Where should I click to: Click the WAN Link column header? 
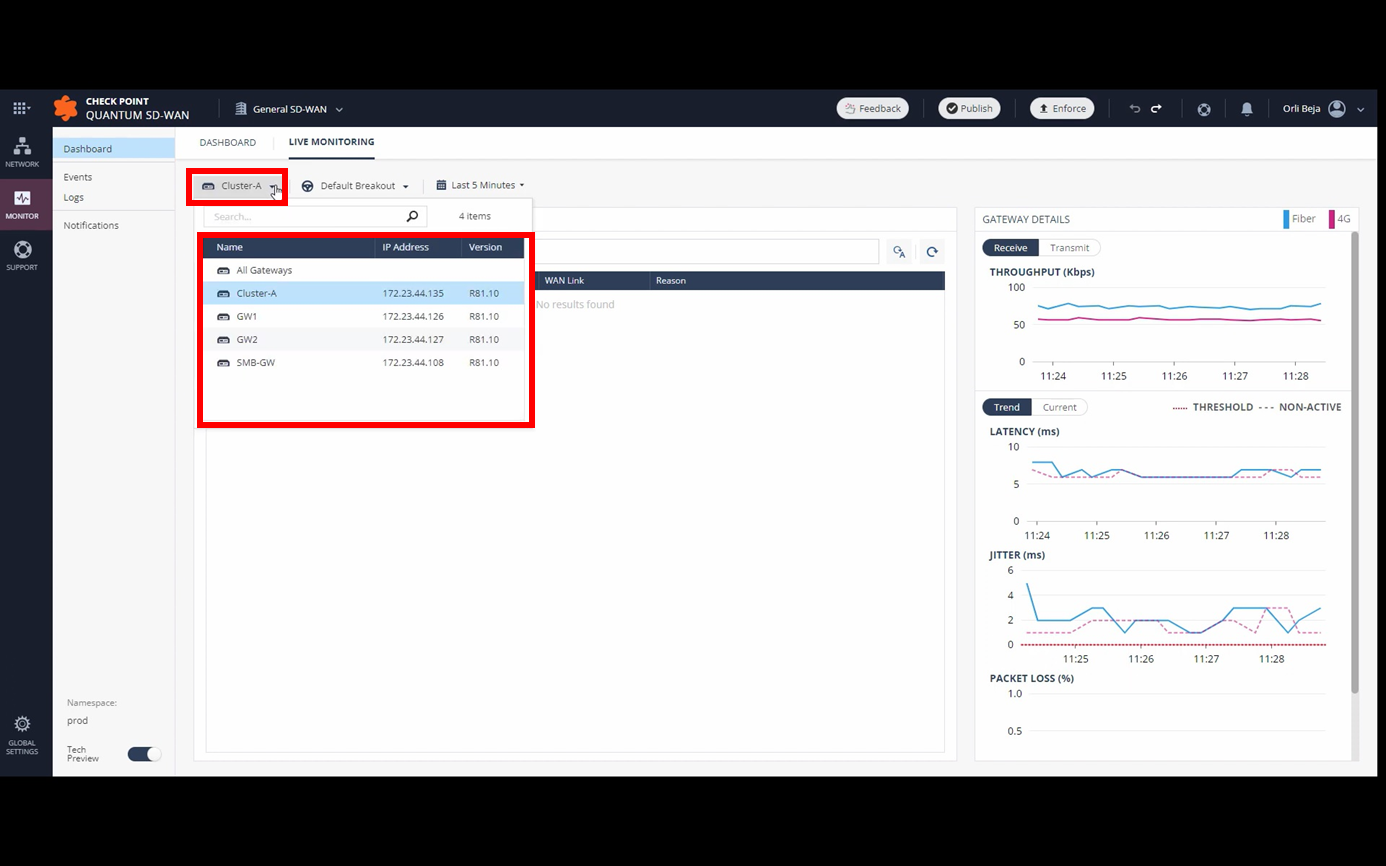564,281
